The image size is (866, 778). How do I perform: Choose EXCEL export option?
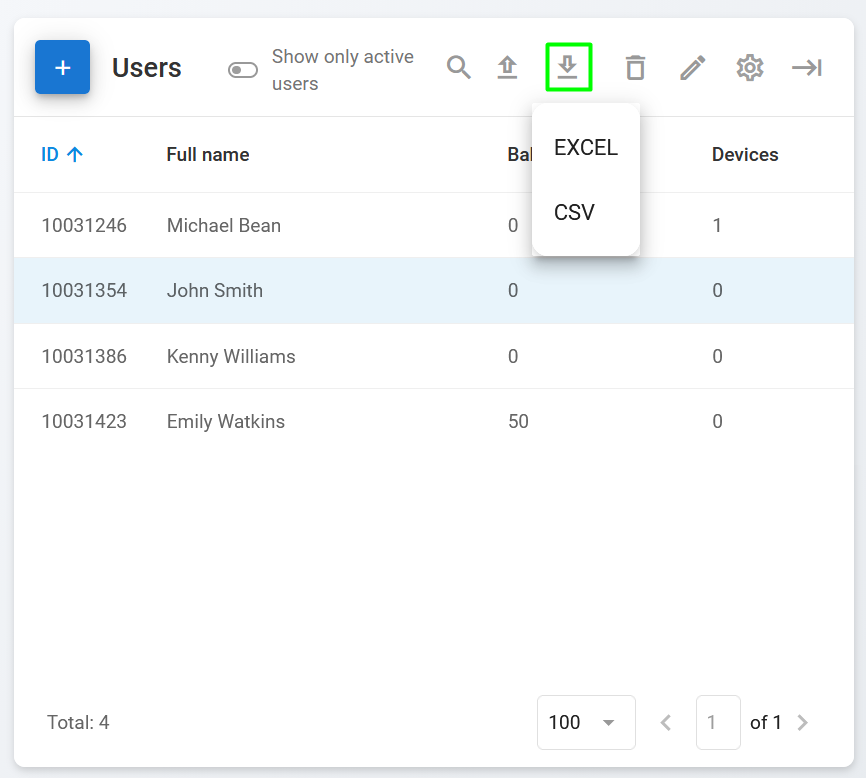pos(585,147)
